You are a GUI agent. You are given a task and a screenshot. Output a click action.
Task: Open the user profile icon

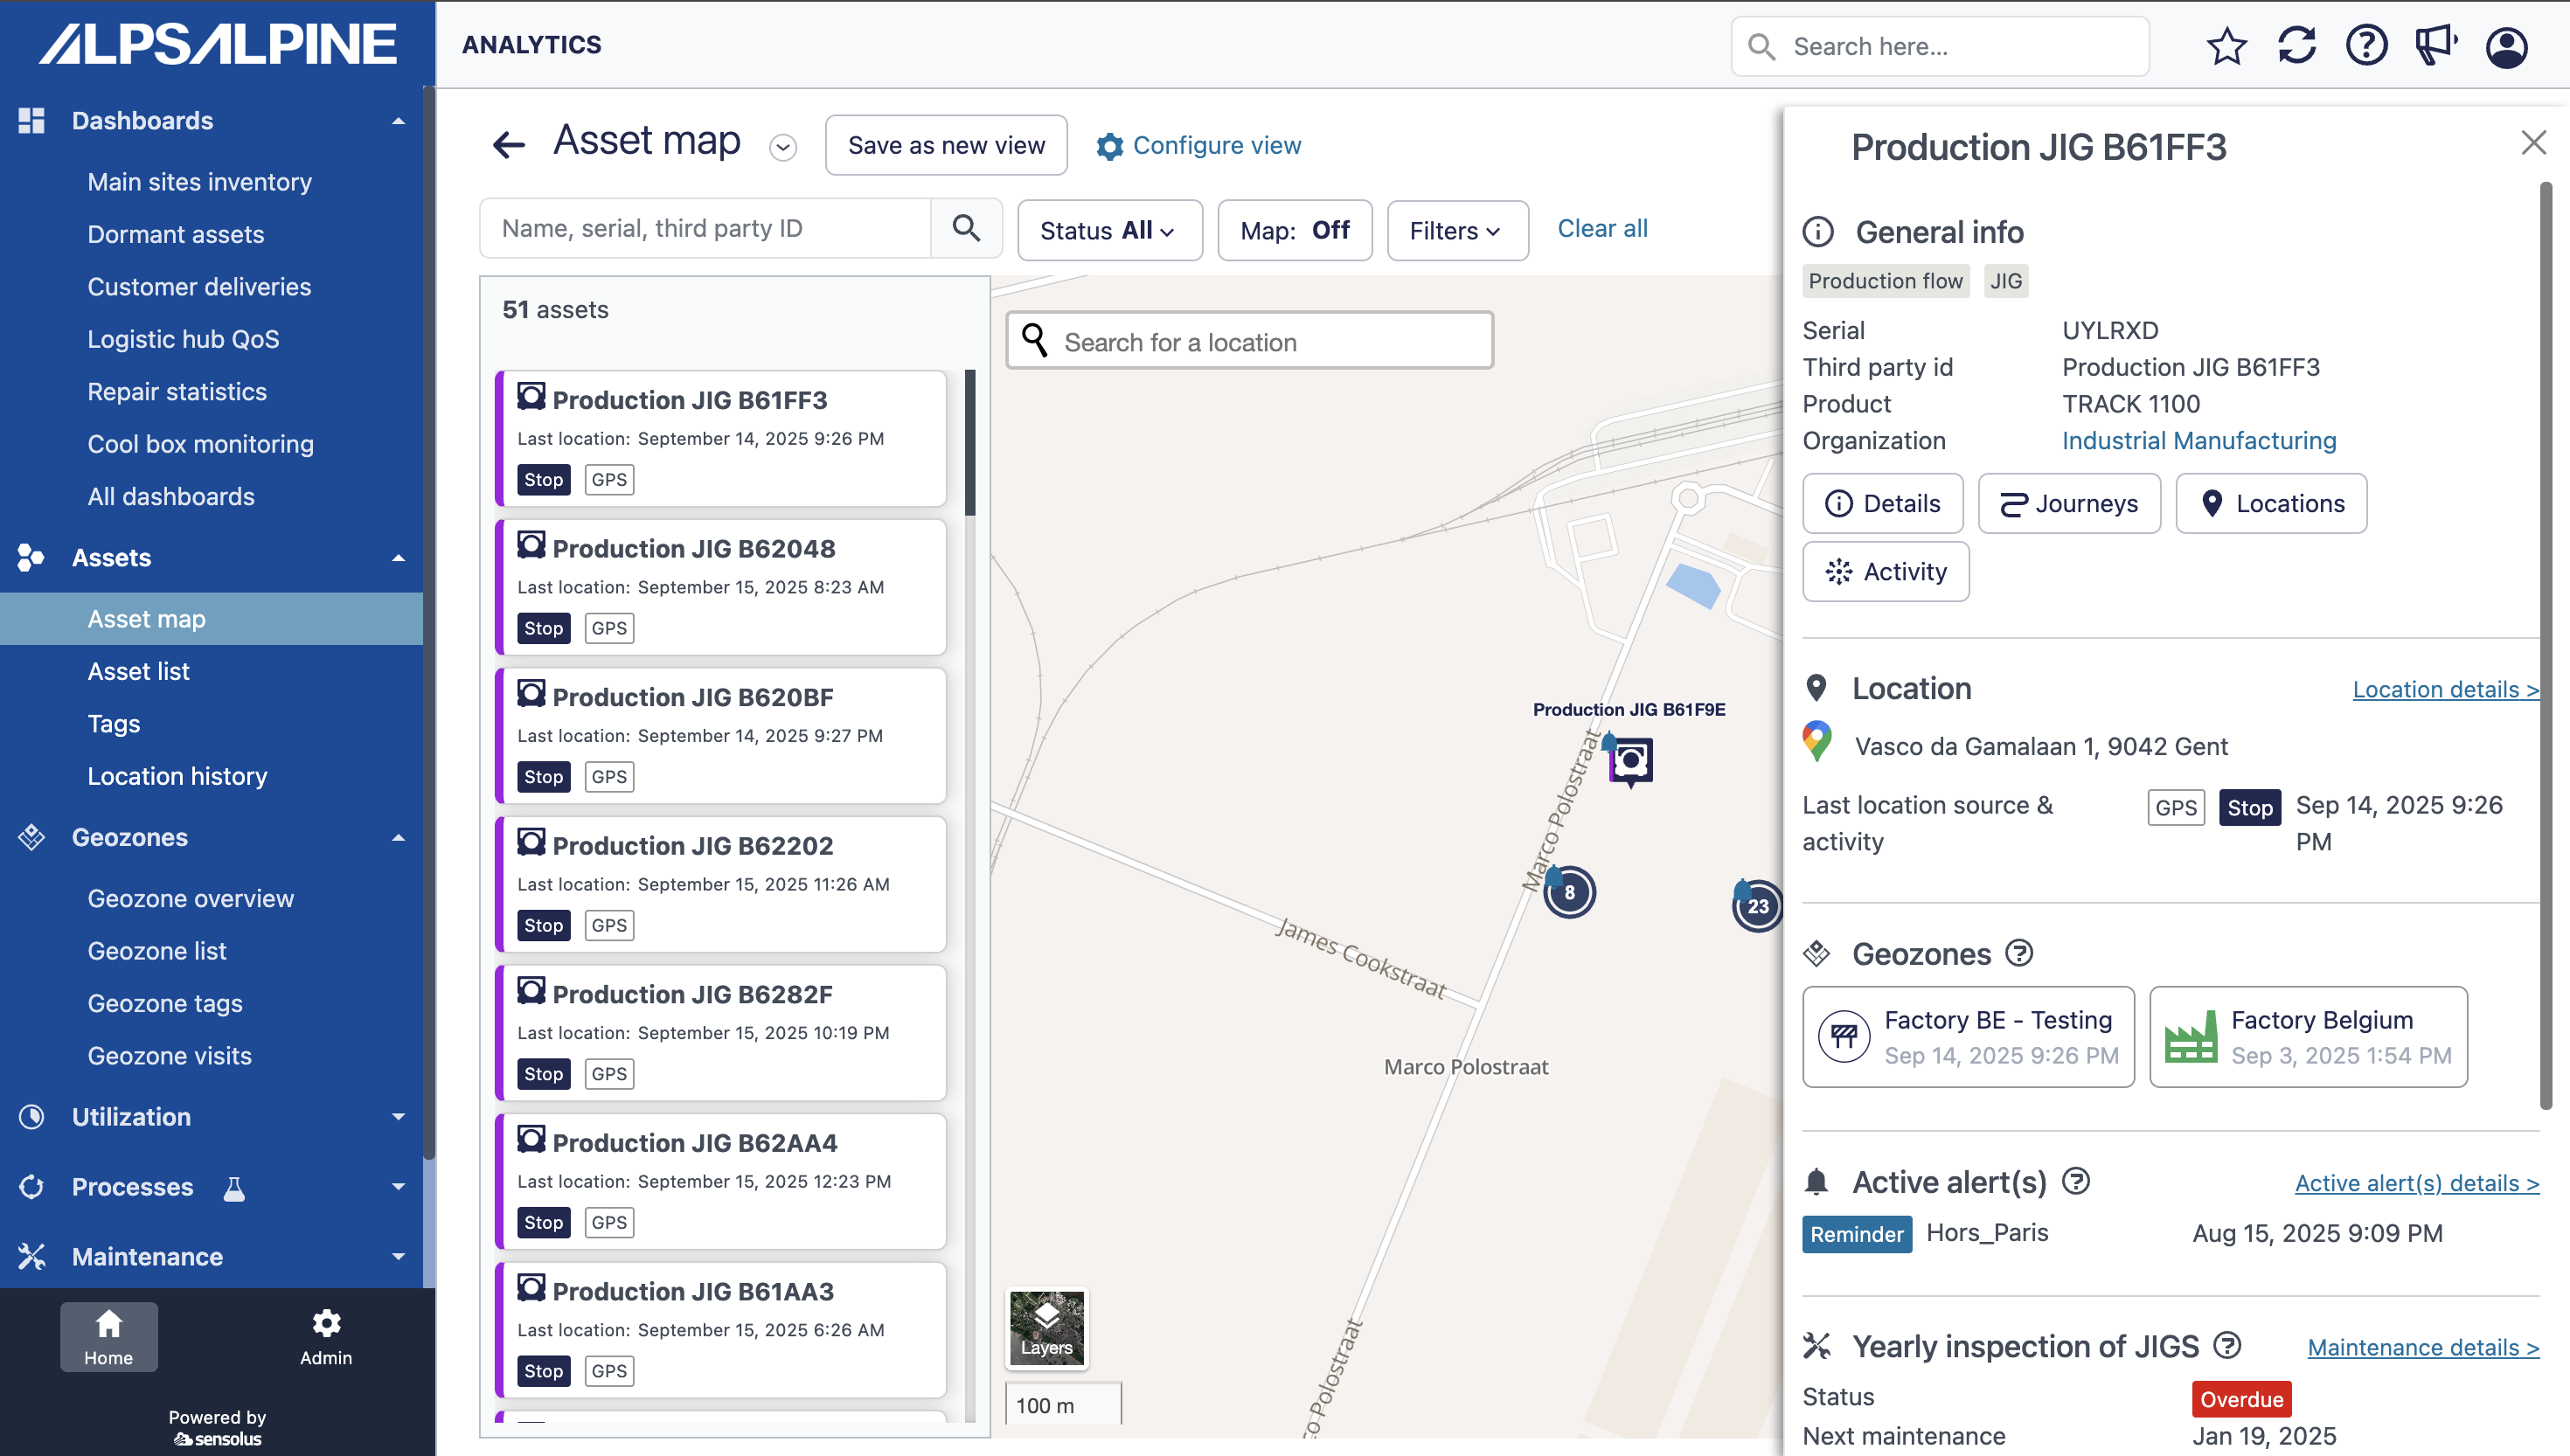2506,46
